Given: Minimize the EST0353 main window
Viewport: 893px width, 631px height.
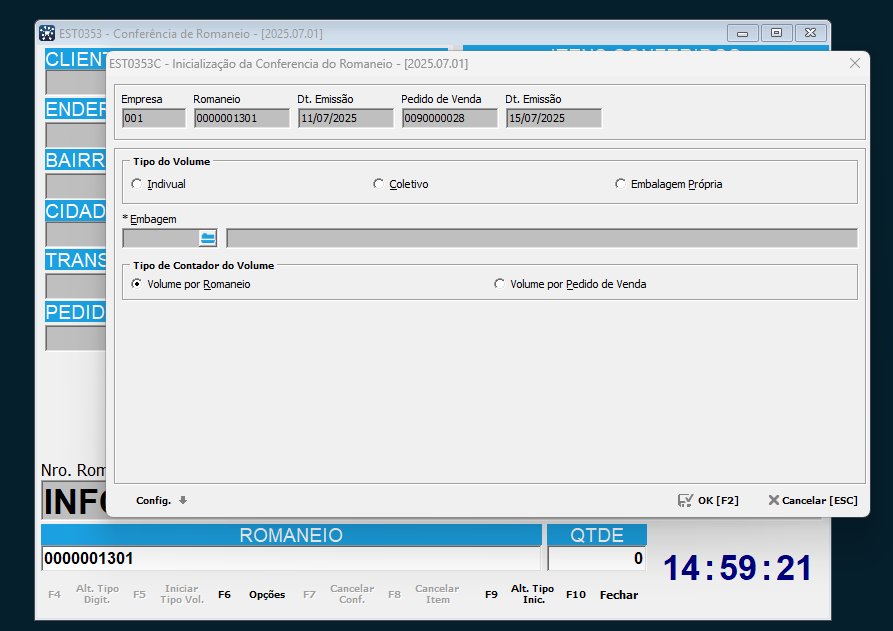Looking at the screenshot, I should (x=743, y=33).
